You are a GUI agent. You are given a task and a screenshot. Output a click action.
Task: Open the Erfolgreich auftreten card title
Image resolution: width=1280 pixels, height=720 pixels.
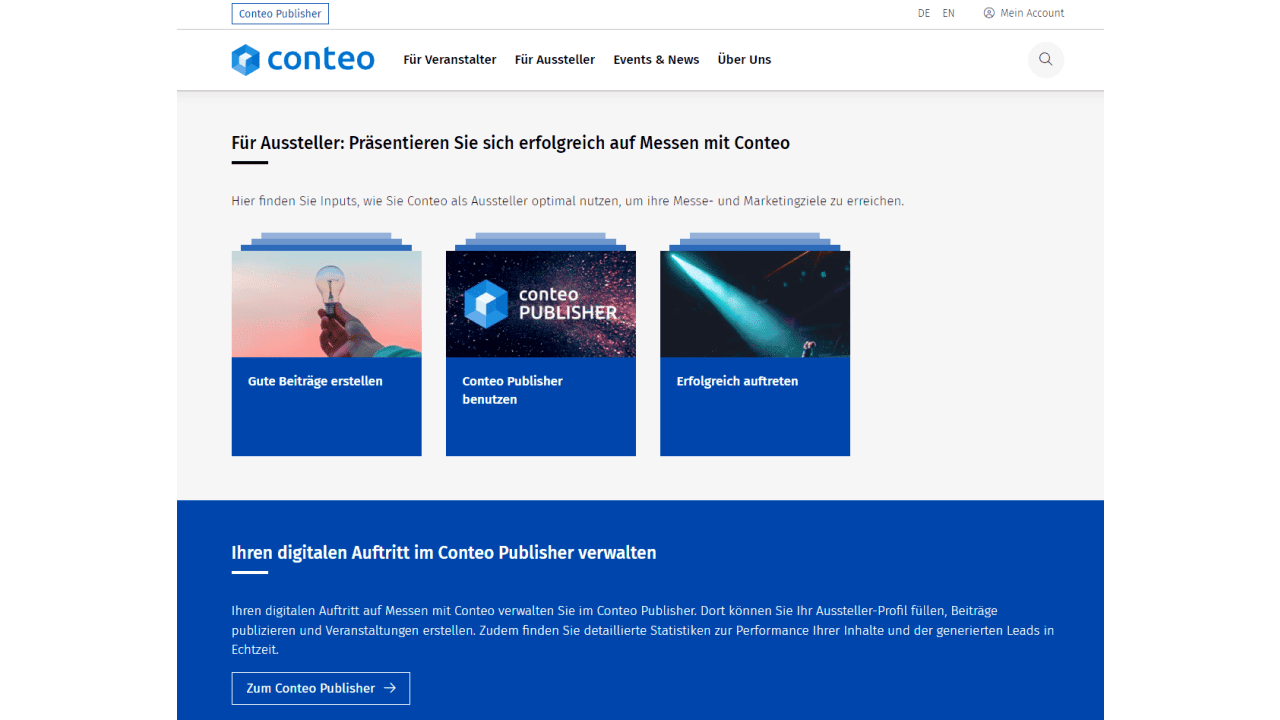[737, 381]
